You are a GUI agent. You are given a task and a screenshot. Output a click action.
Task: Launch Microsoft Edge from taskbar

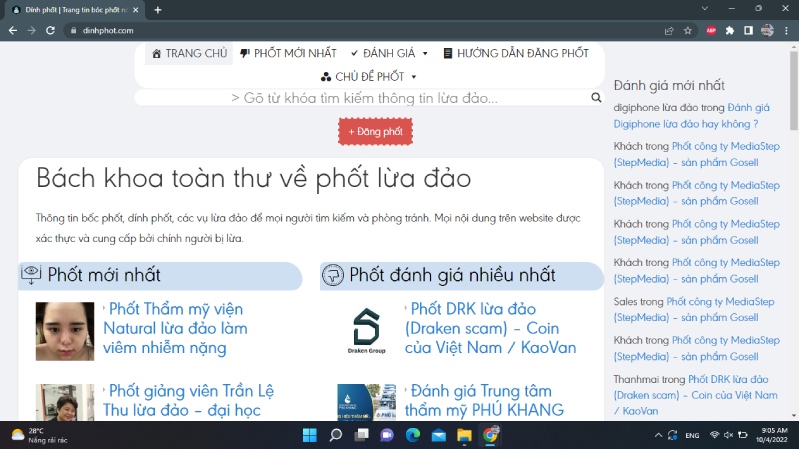[x=413, y=435]
